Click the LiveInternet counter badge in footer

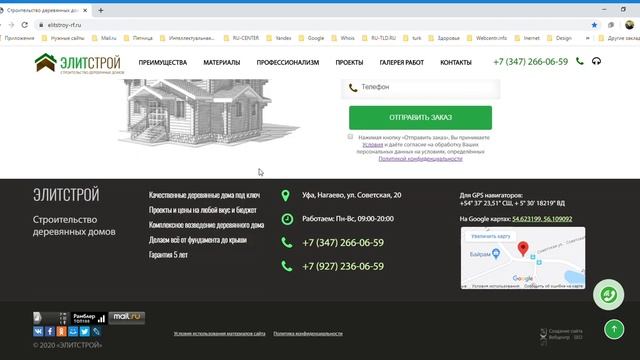point(50,318)
